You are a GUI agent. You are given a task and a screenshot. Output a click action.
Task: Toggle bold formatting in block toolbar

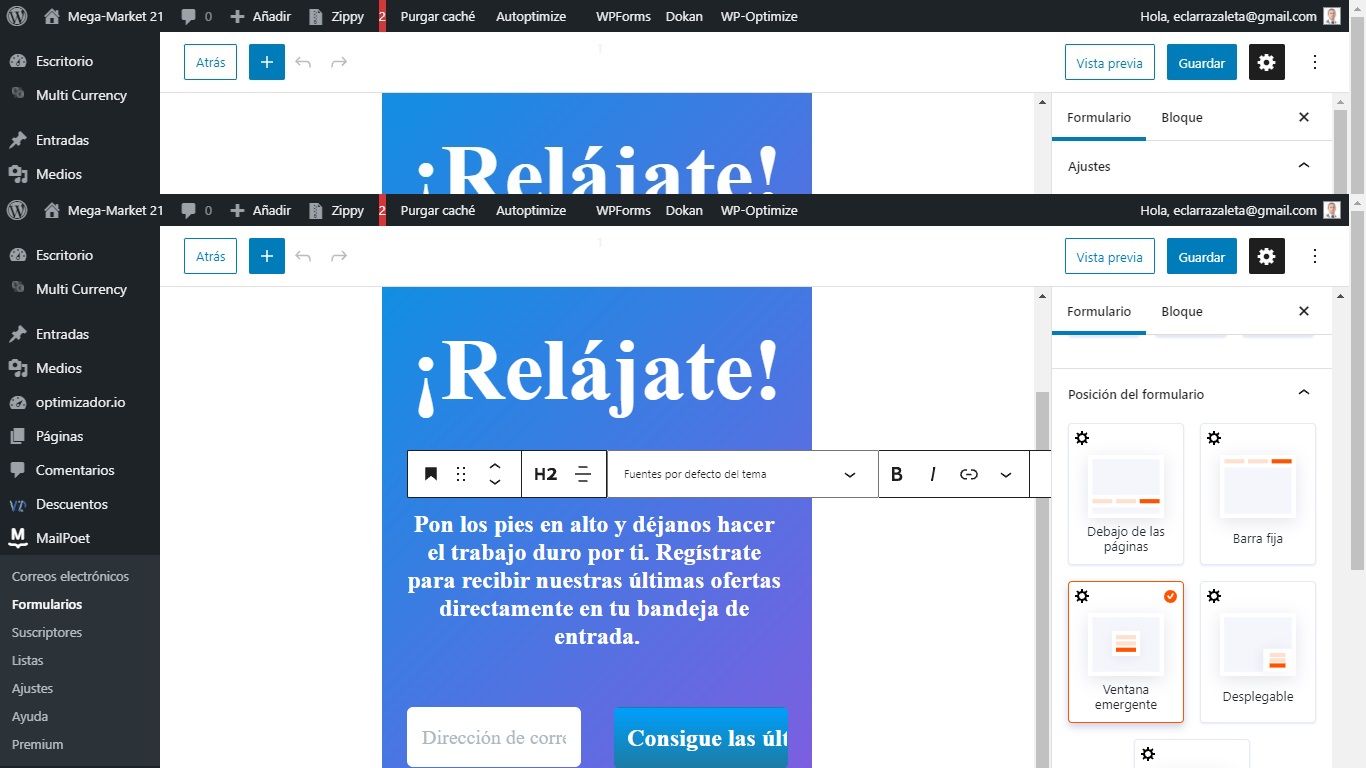point(896,474)
